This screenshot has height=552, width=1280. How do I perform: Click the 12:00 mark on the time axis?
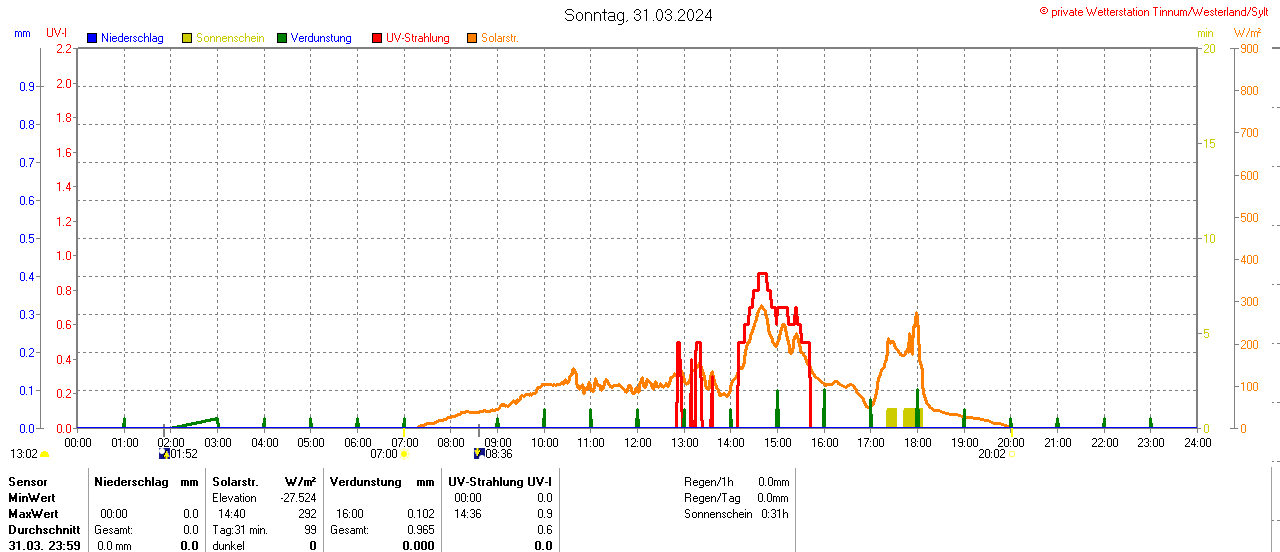point(637,442)
